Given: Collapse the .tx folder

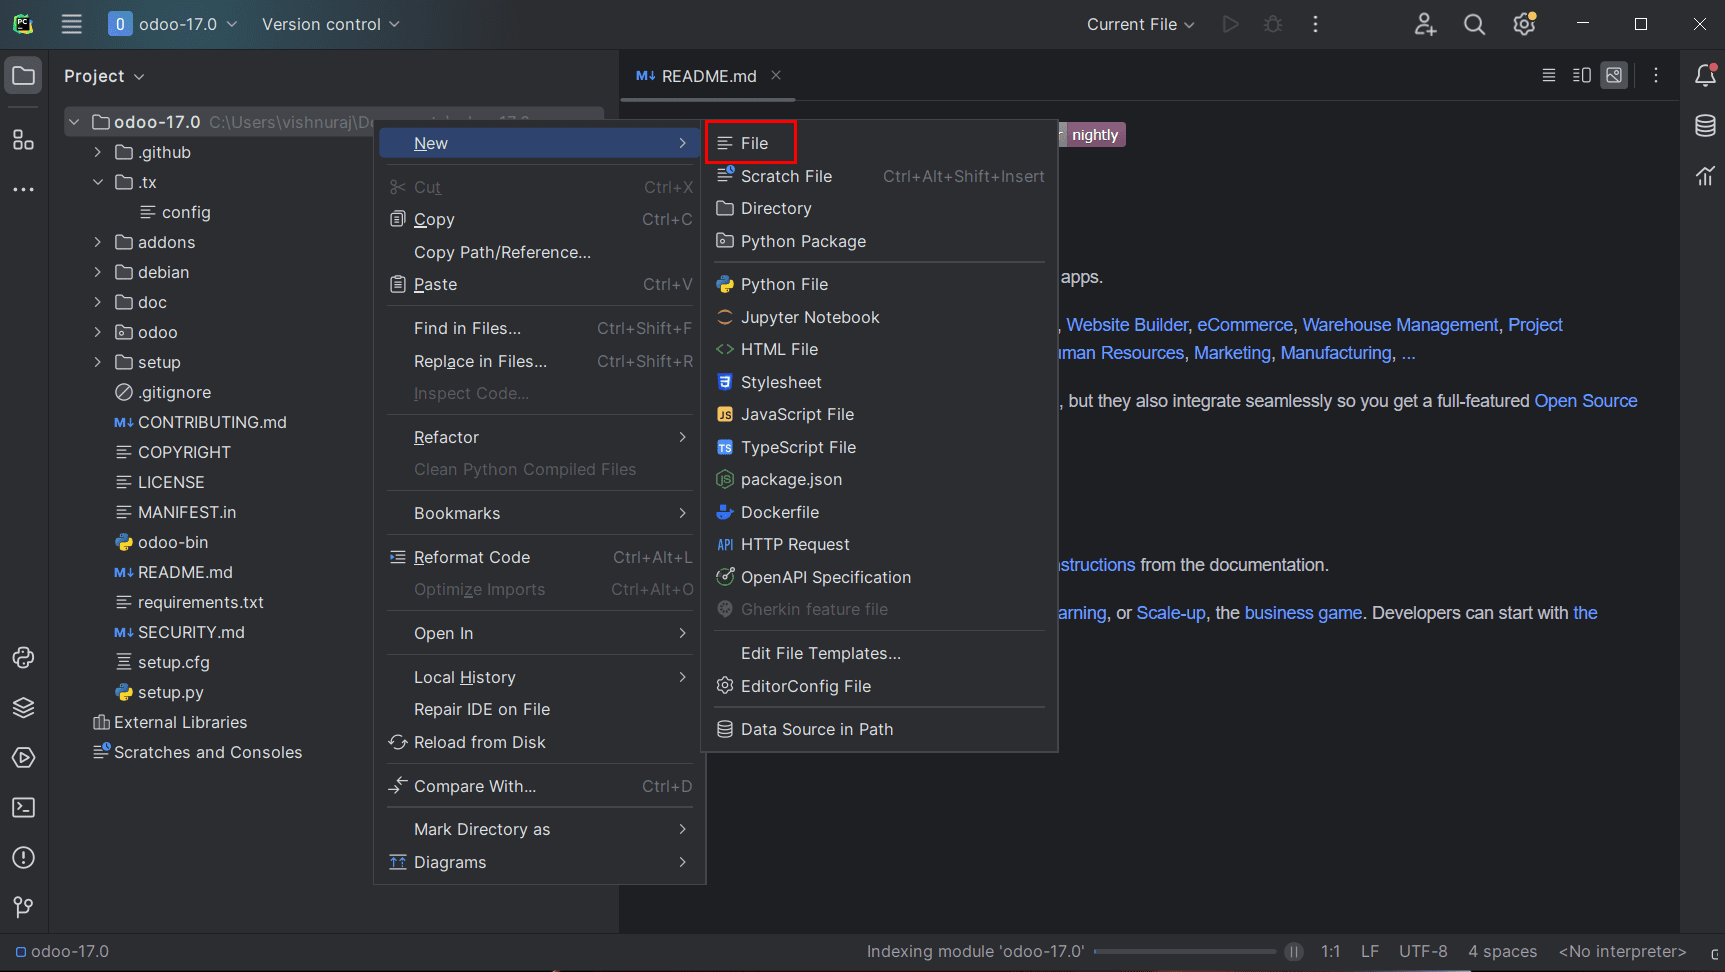Looking at the screenshot, I should (x=98, y=182).
